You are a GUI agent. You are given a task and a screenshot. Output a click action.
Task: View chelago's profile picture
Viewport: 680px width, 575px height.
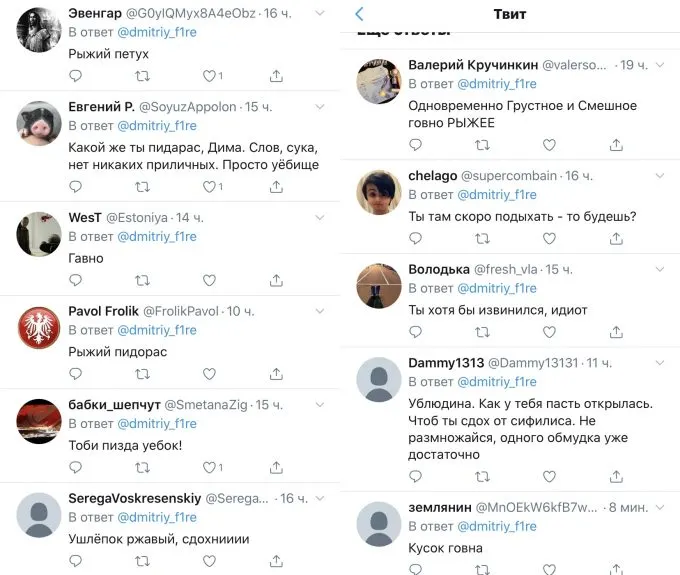380,191
